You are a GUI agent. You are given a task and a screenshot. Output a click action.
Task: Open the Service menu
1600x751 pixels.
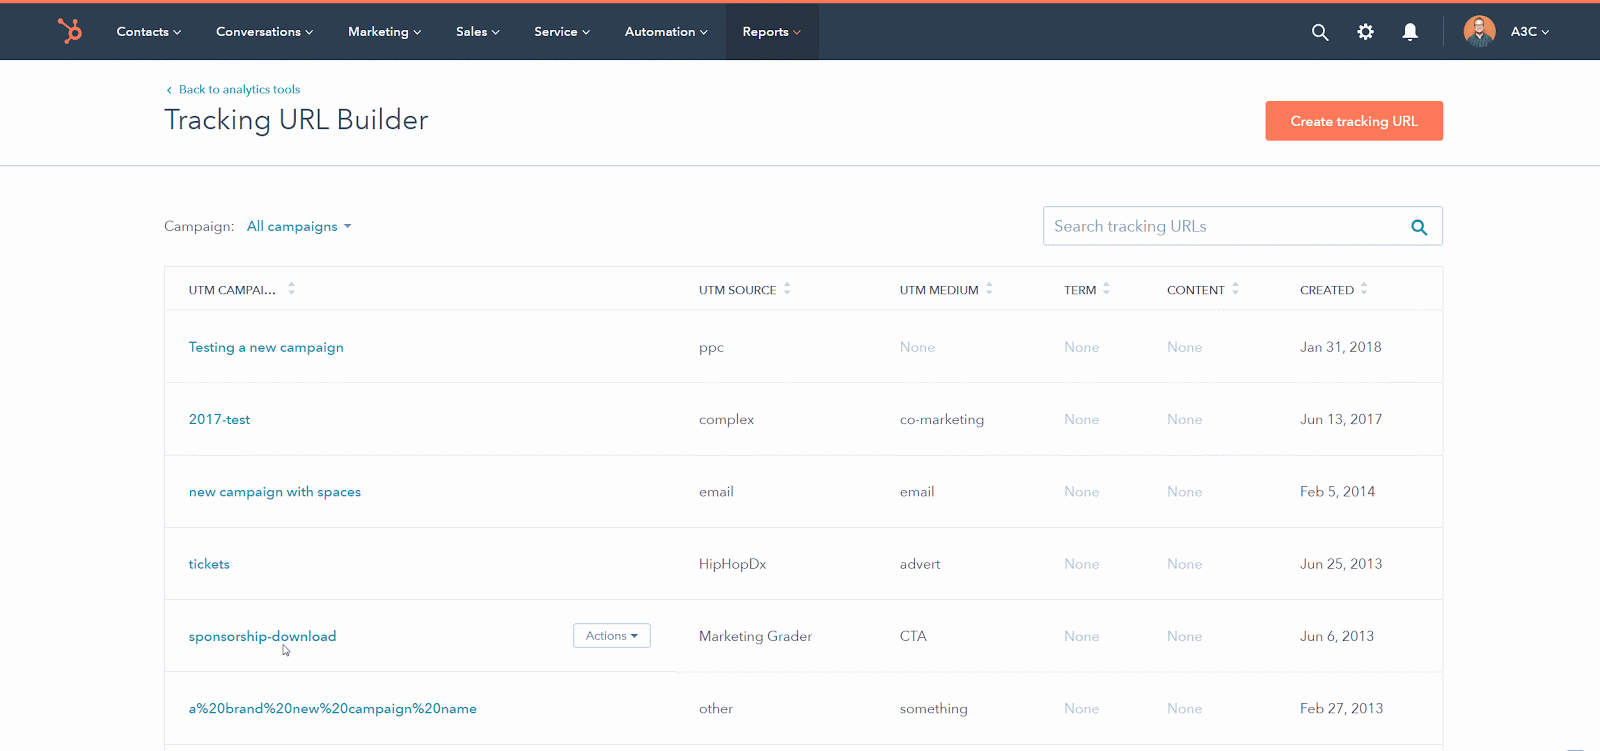point(562,32)
